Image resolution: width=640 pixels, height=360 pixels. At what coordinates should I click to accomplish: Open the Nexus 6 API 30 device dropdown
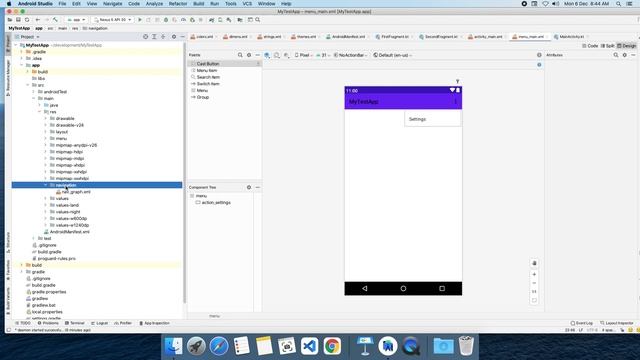click(x=113, y=20)
